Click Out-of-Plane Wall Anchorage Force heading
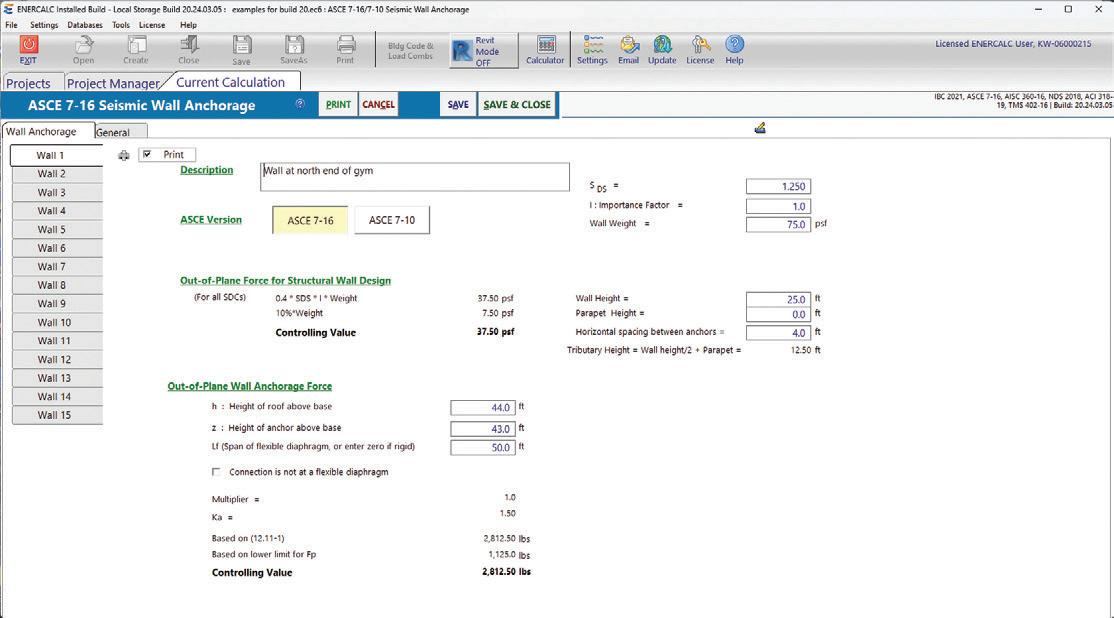Screen dimensions: 1114x618 [x=250, y=386]
